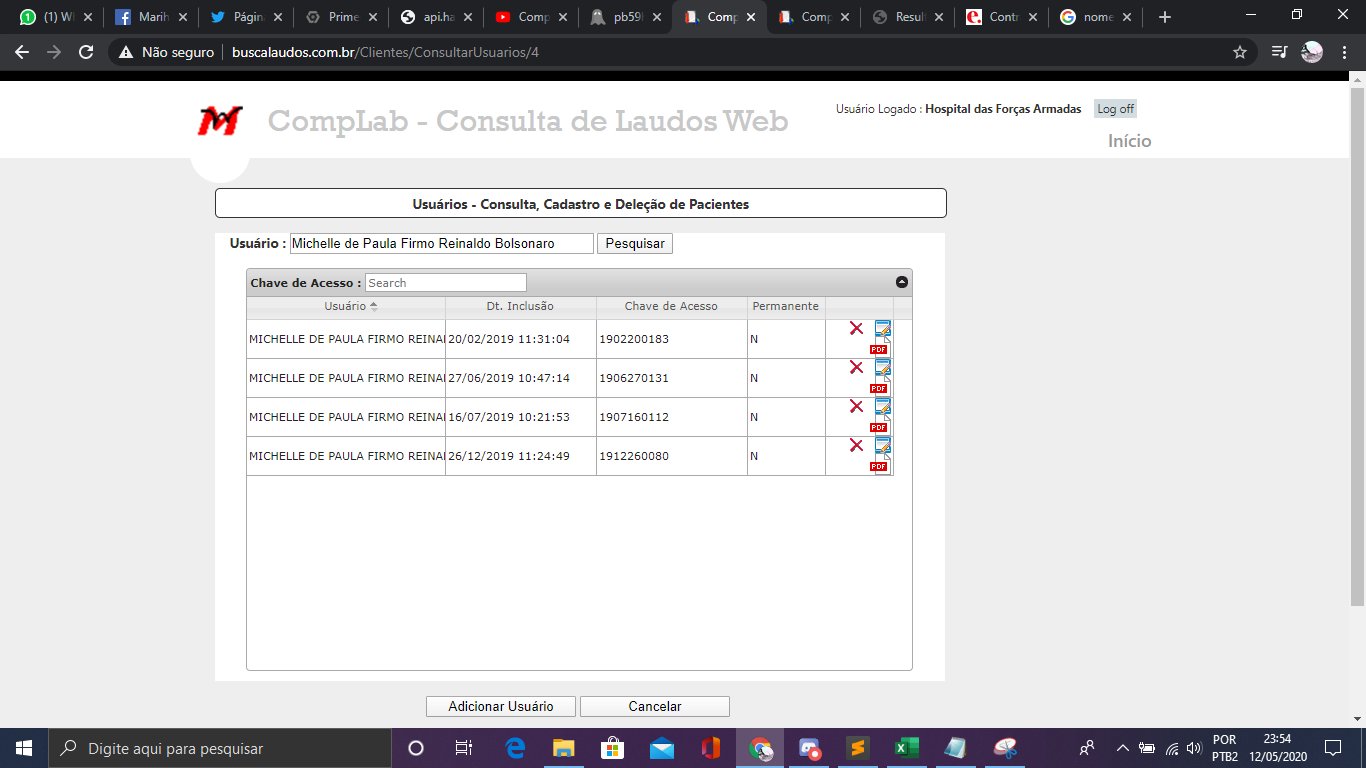Click the address bar URL
Image resolution: width=1366 pixels, height=768 pixels.
pyautogui.click(x=386, y=52)
